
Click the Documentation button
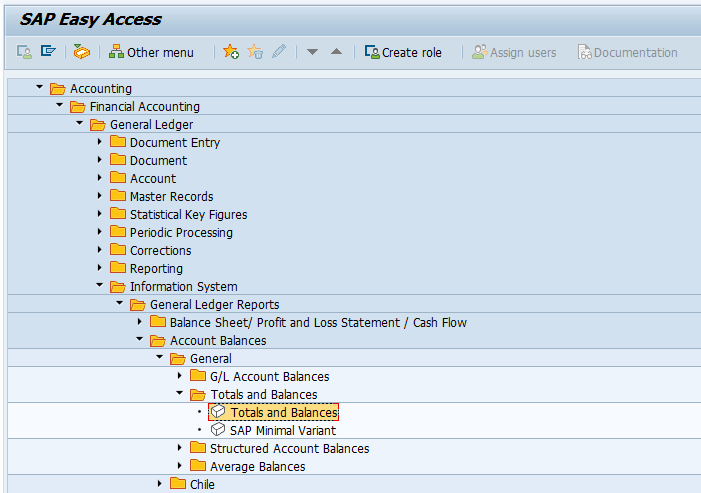click(x=627, y=52)
